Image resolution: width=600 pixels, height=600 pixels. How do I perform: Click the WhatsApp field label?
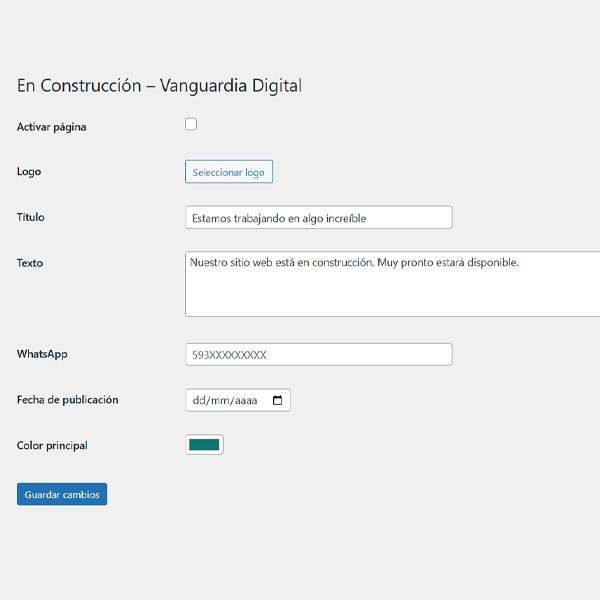pos(42,354)
